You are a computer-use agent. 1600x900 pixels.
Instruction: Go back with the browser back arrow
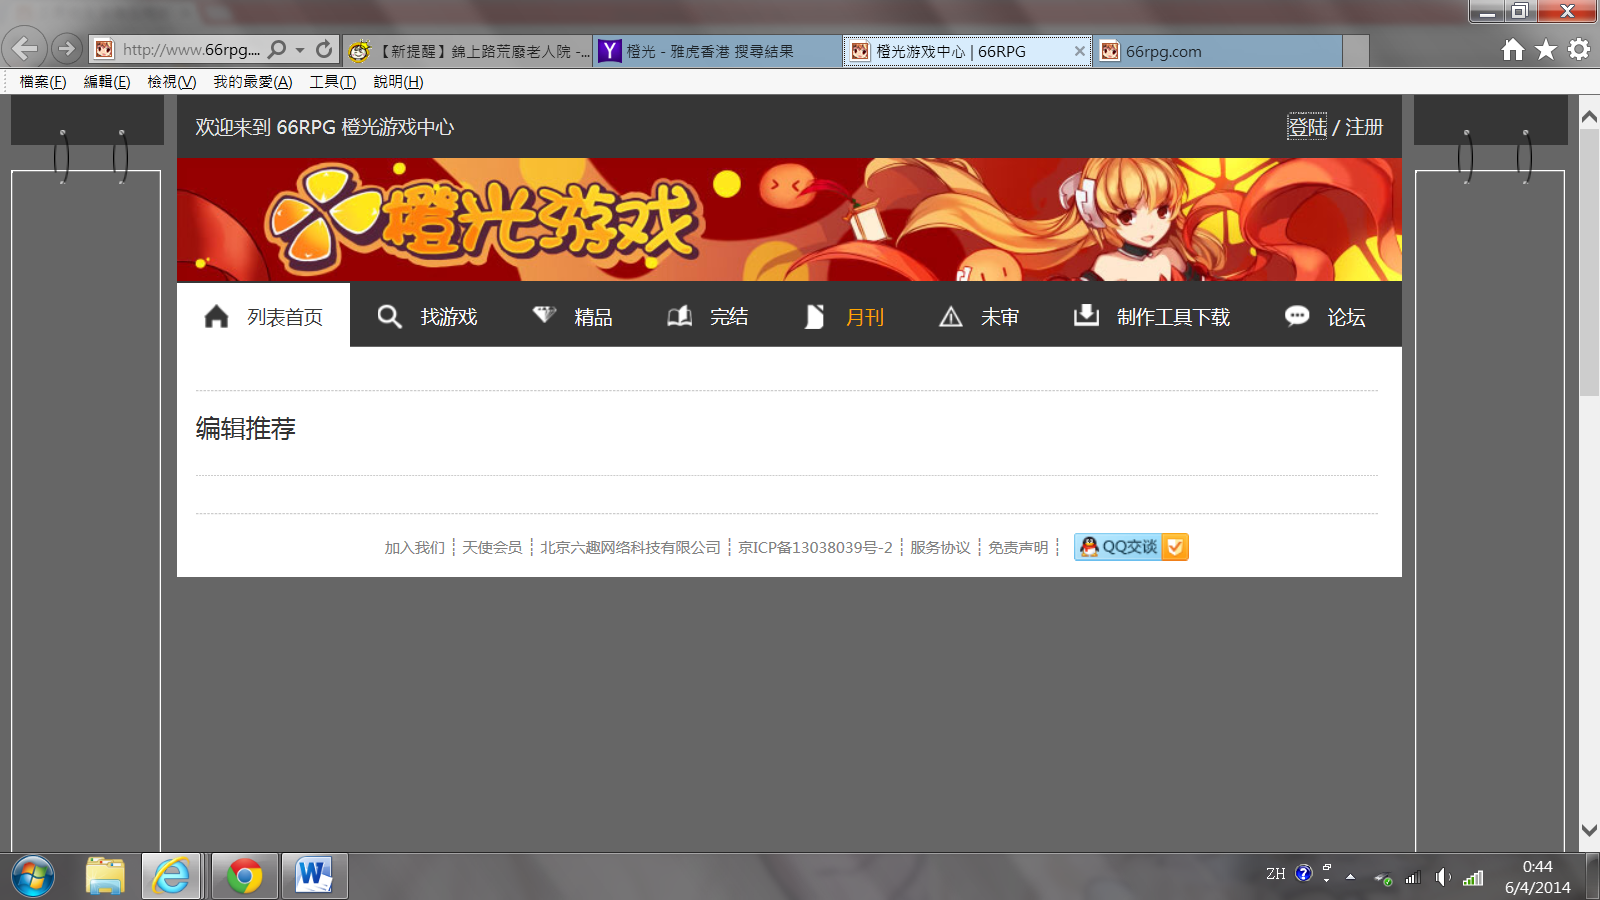coord(25,47)
